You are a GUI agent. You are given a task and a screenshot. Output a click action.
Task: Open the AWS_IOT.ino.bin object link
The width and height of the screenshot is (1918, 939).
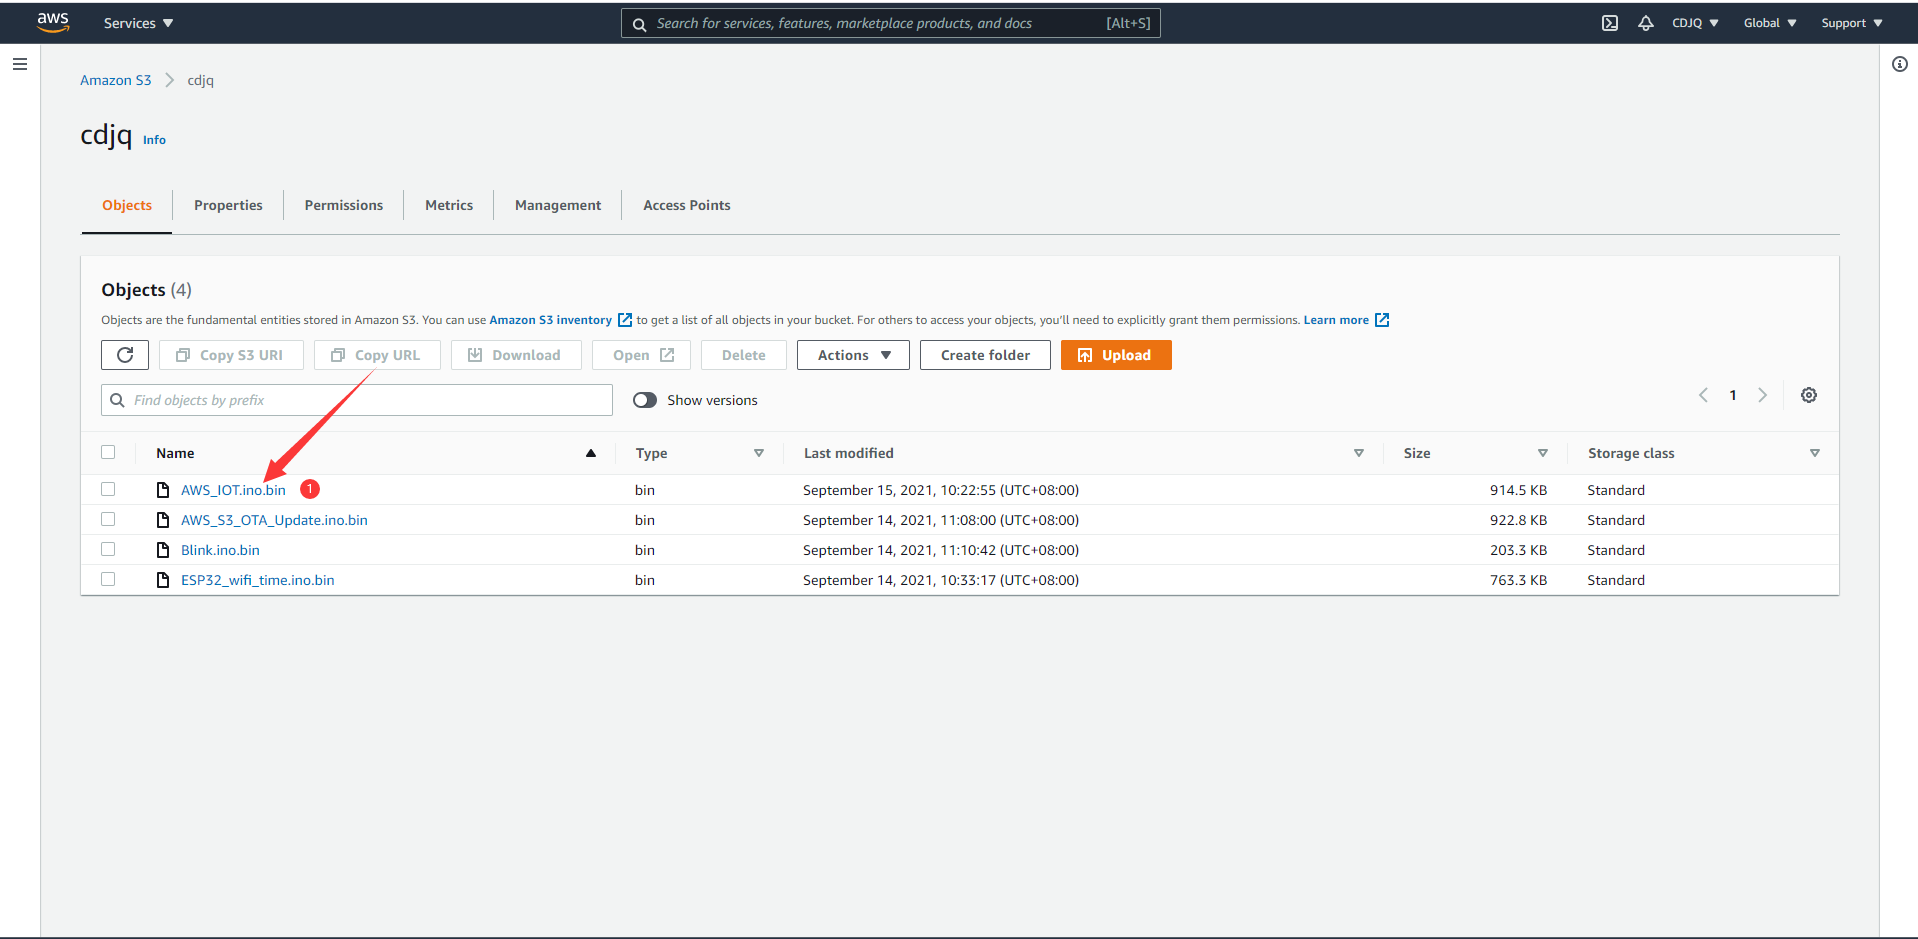point(233,490)
